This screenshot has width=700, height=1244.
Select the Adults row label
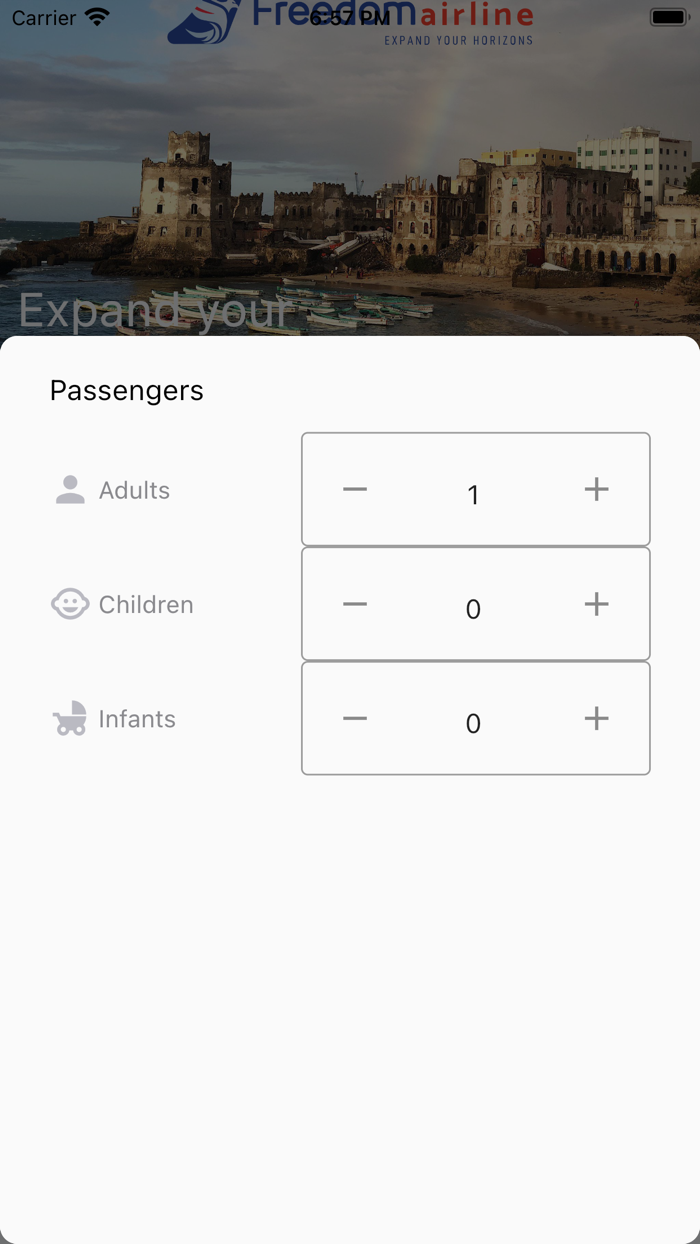(134, 490)
